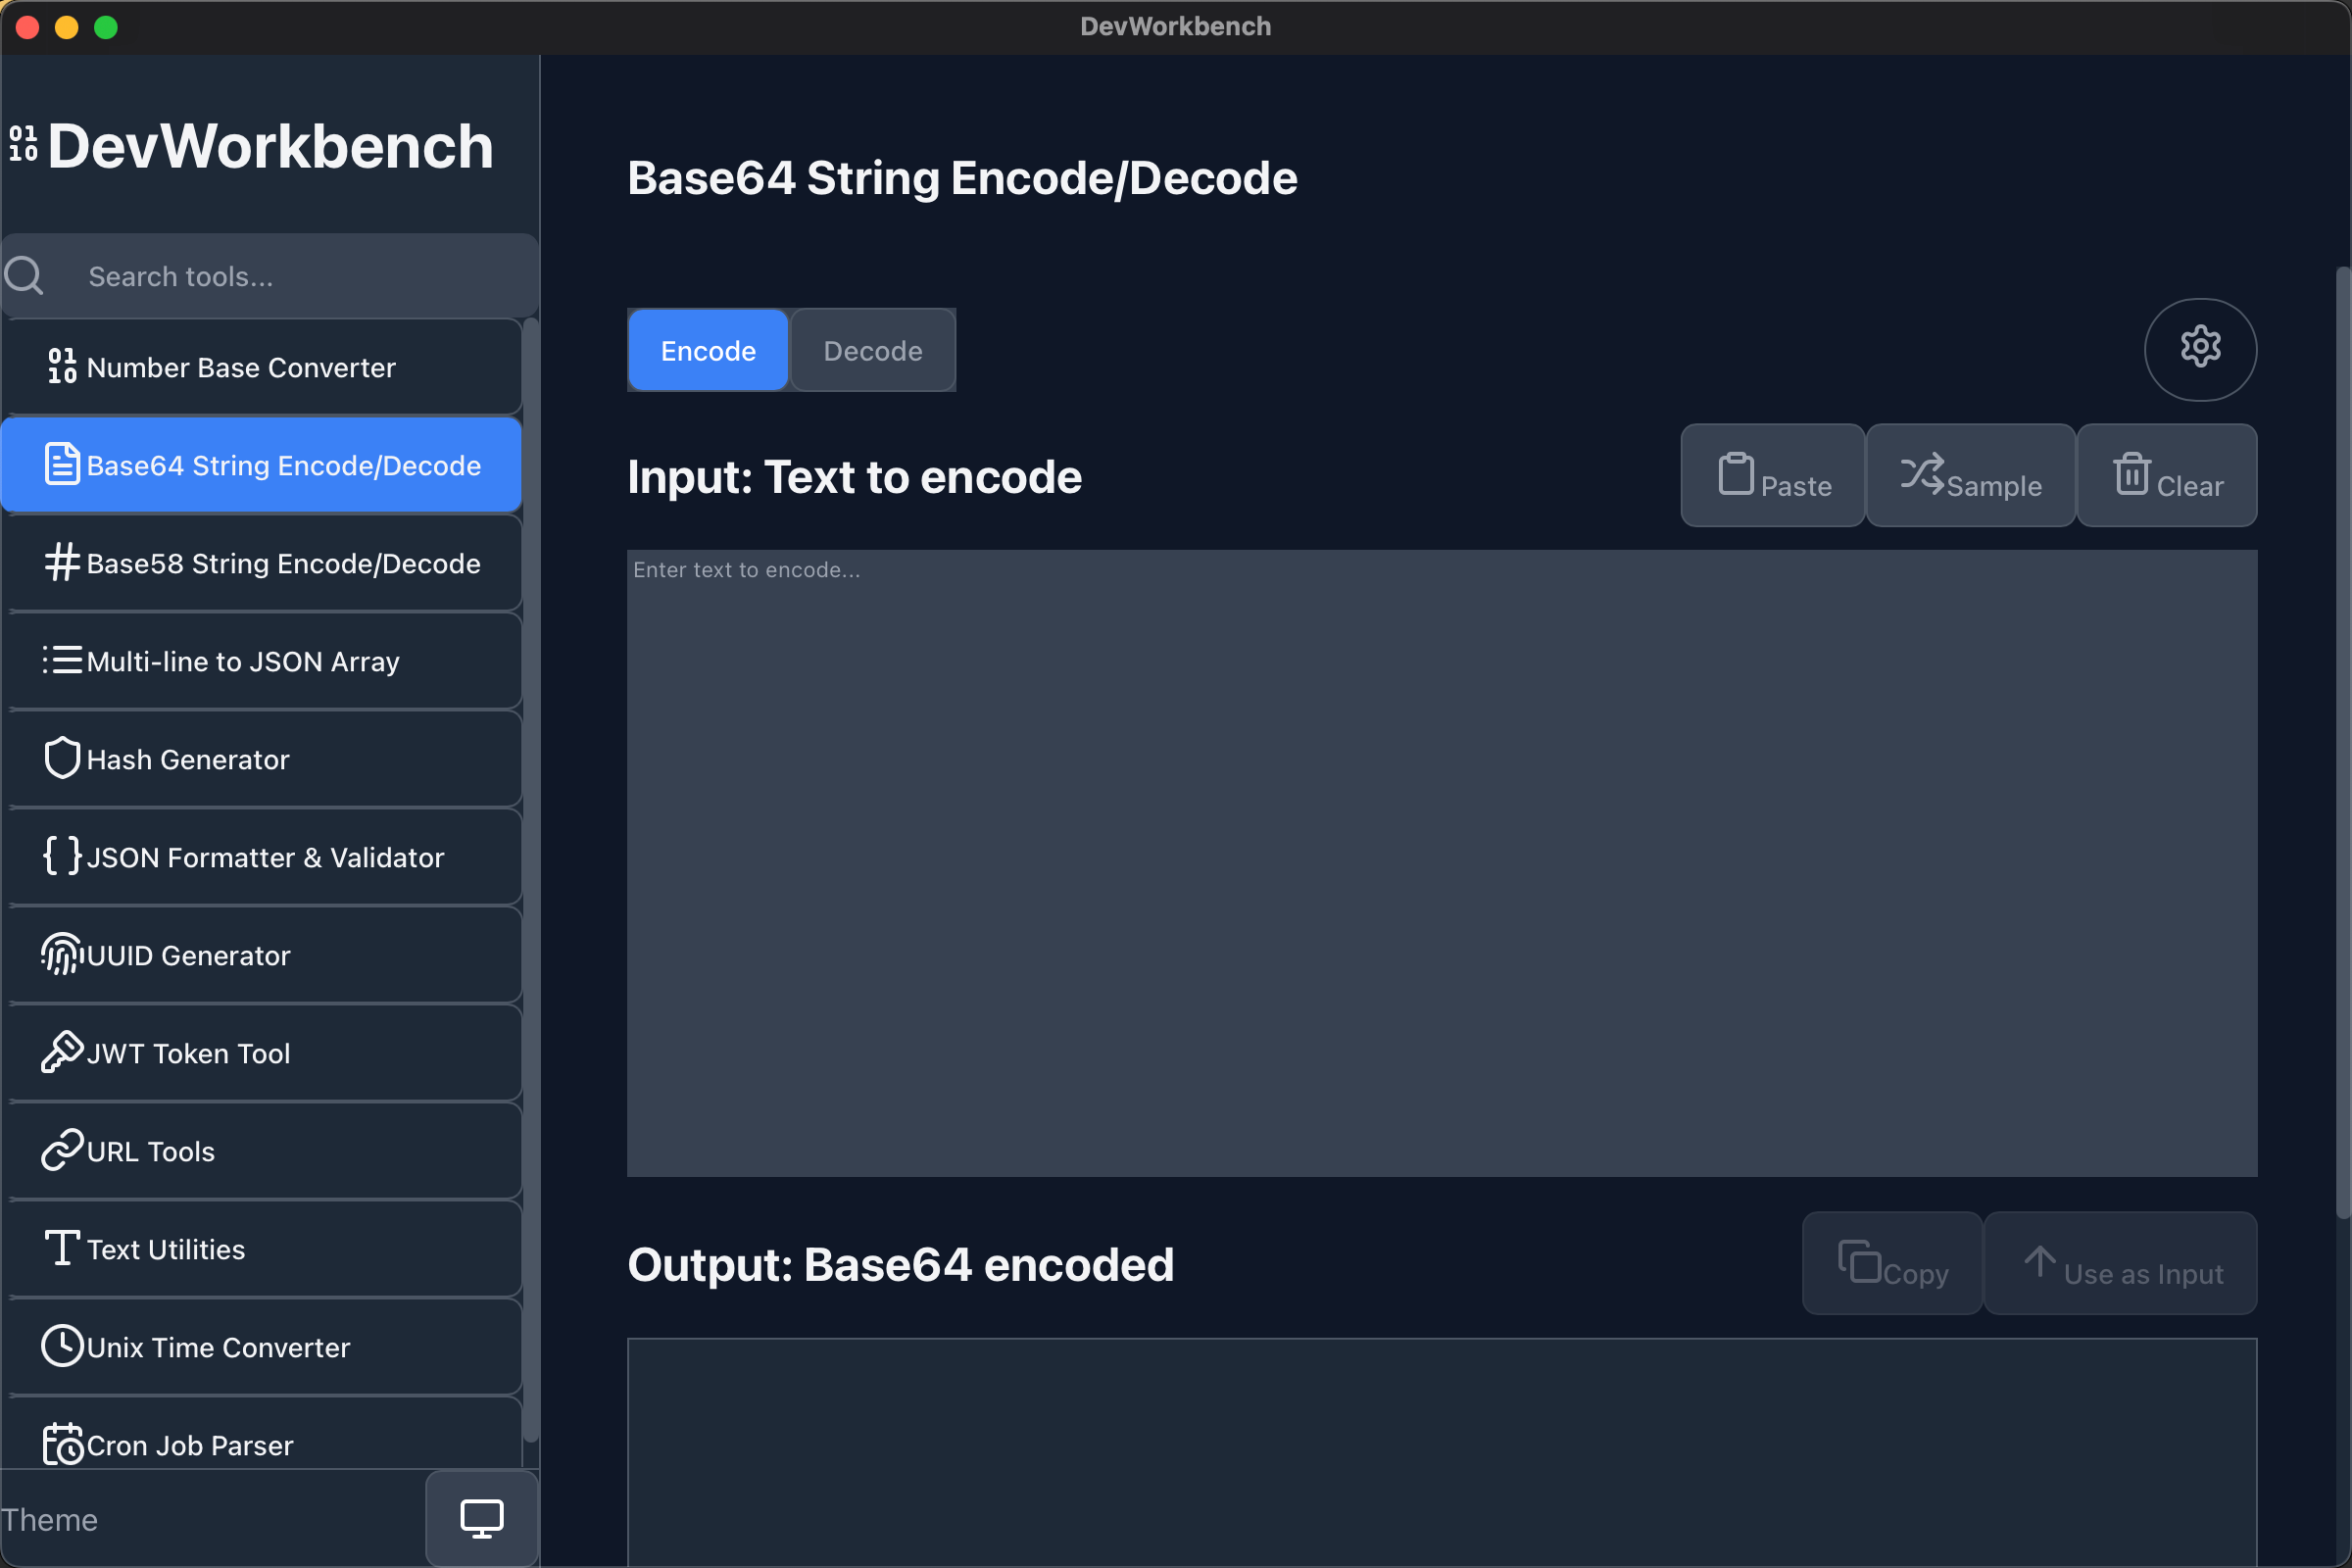Image resolution: width=2352 pixels, height=1568 pixels.
Task: Open URL Tools entry
Action: [262, 1151]
